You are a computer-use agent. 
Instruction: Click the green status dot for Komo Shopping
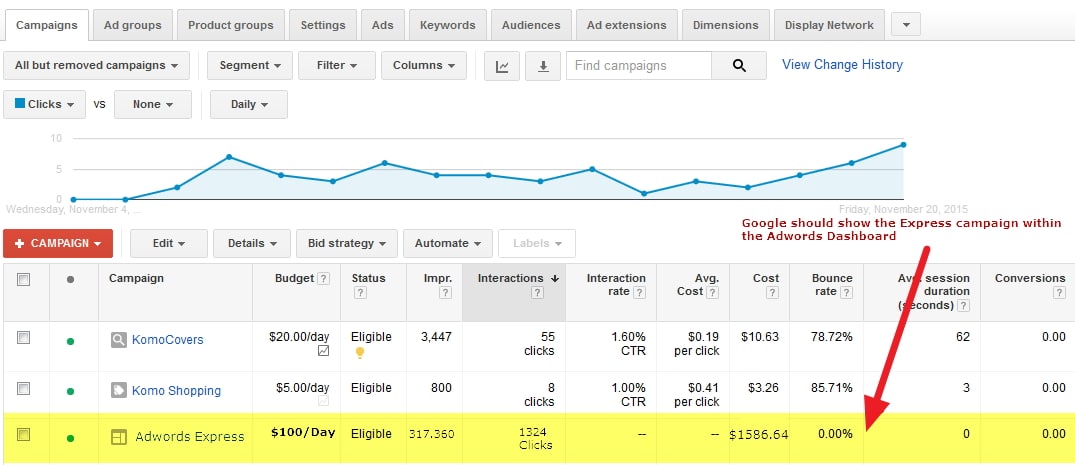pos(70,392)
